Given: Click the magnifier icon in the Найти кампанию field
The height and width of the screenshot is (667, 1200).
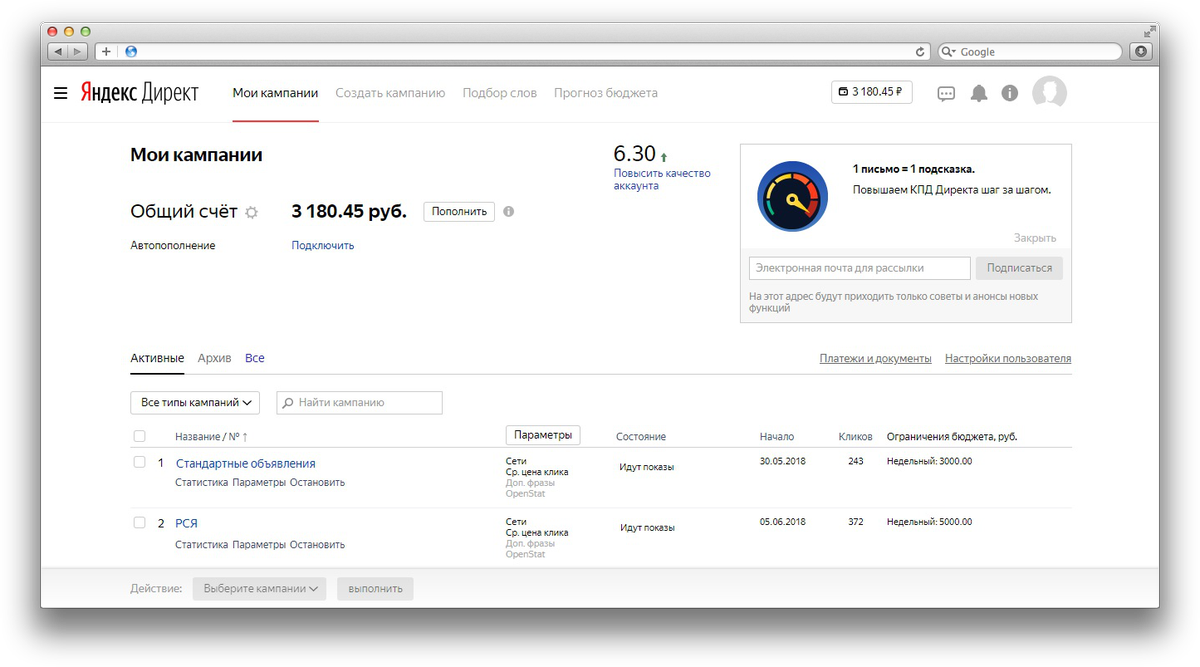Looking at the screenshot, I should (x=288, y=403).
